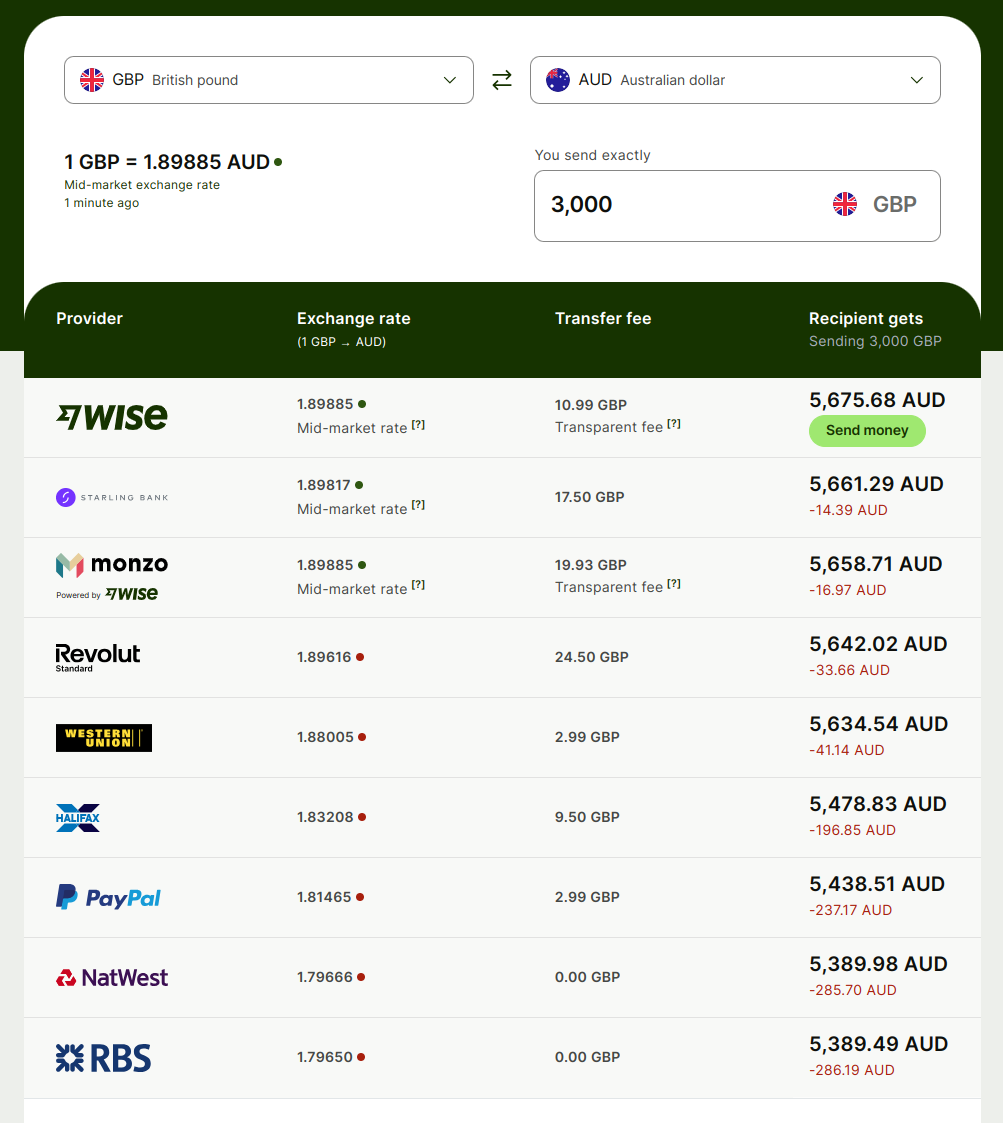1003x1123 pixels.
Task: Click the Recipient gets column header
Action: (865, 319)
